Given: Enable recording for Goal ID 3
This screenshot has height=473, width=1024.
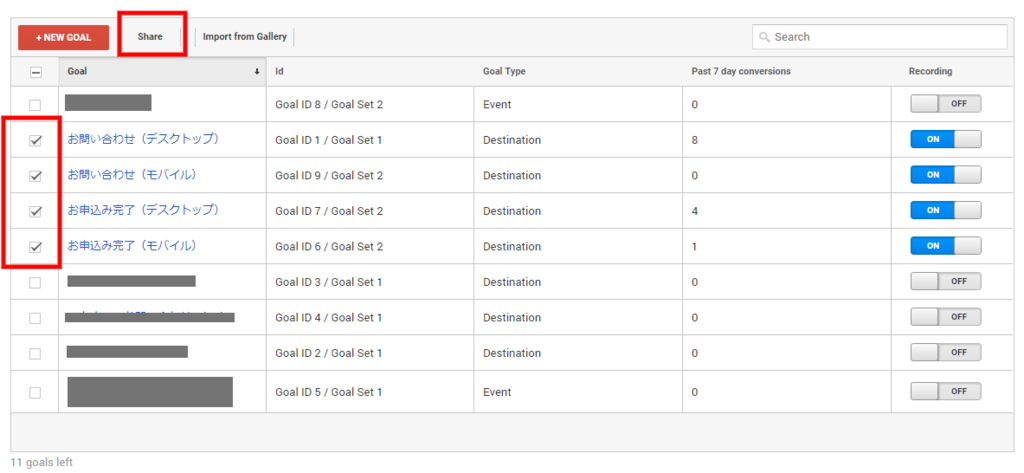Looking at the screenshot, I should click(x=946, y=282).
